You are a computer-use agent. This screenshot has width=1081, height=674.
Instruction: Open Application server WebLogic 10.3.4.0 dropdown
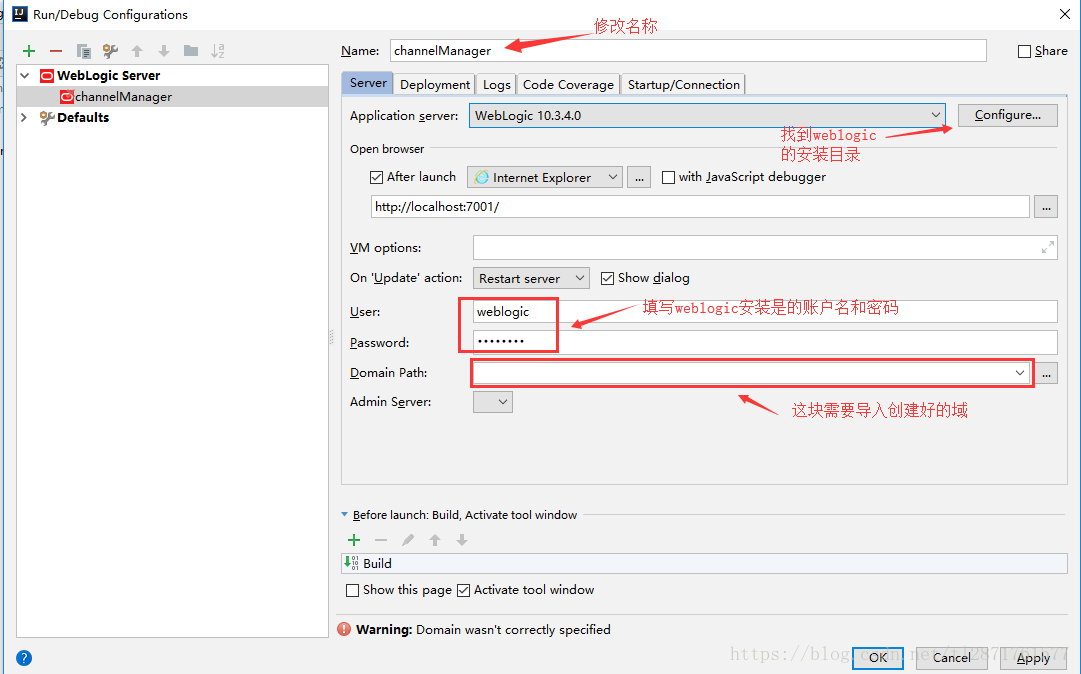pyautogui.click(x=707, y=115)
